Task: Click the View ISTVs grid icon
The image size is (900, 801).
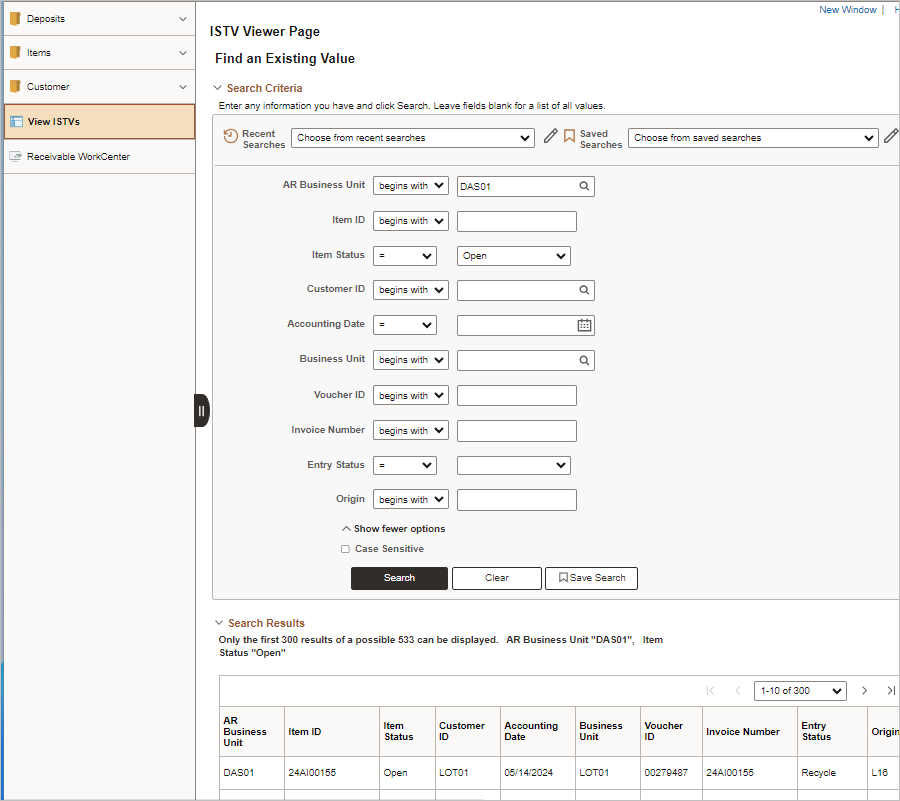Action: coord(17,122)
